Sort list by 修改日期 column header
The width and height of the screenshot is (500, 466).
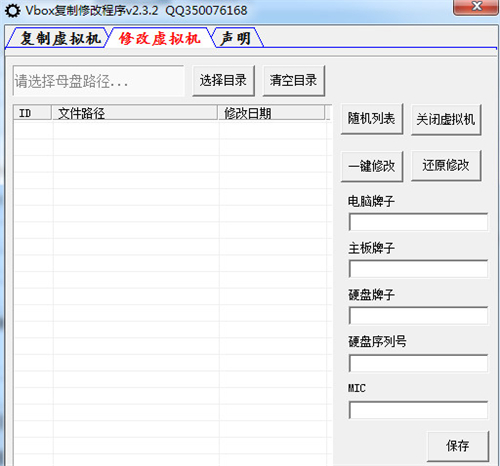tap(271, 113)
